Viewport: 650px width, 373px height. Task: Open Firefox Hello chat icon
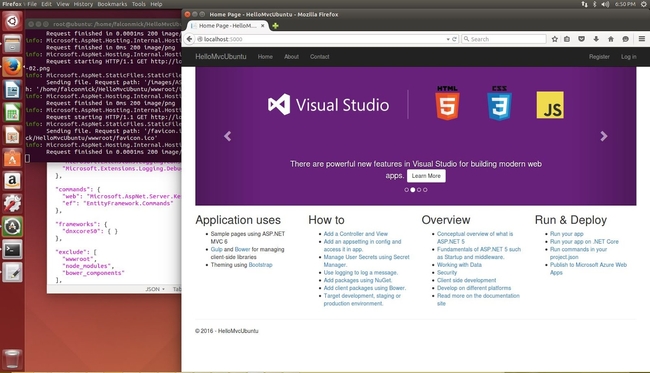(x=626, y=39)
